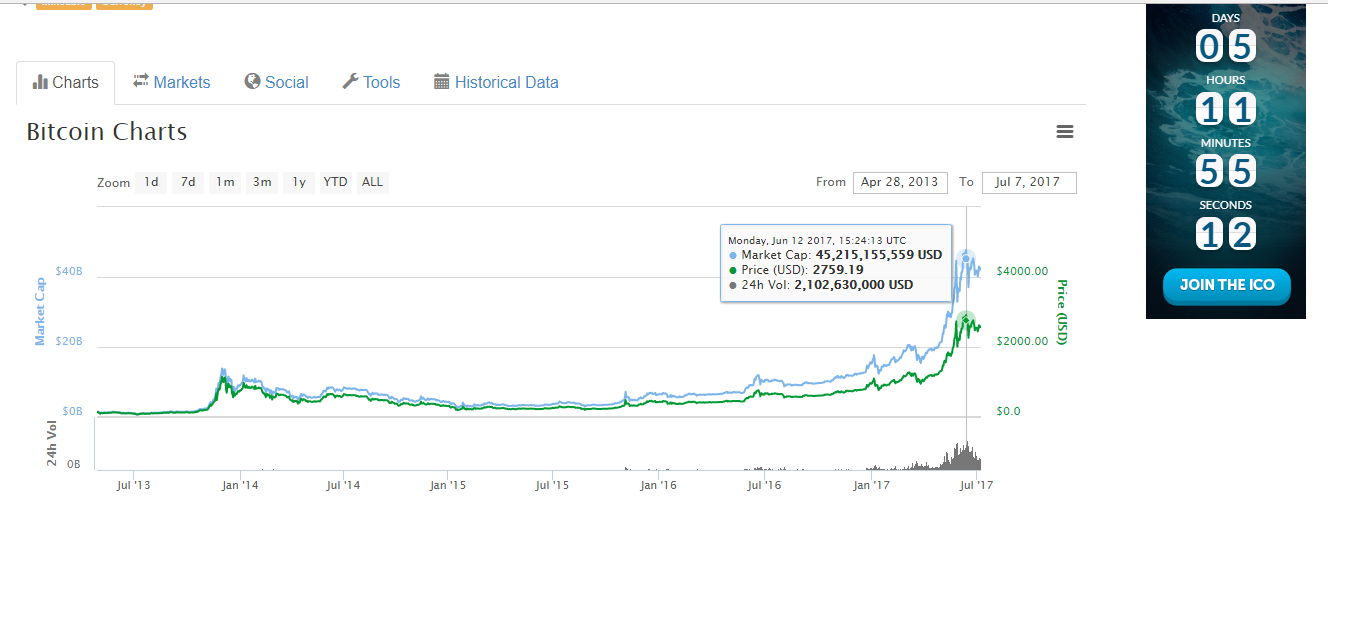Set chart zoom to 3m

pos(262,182)
